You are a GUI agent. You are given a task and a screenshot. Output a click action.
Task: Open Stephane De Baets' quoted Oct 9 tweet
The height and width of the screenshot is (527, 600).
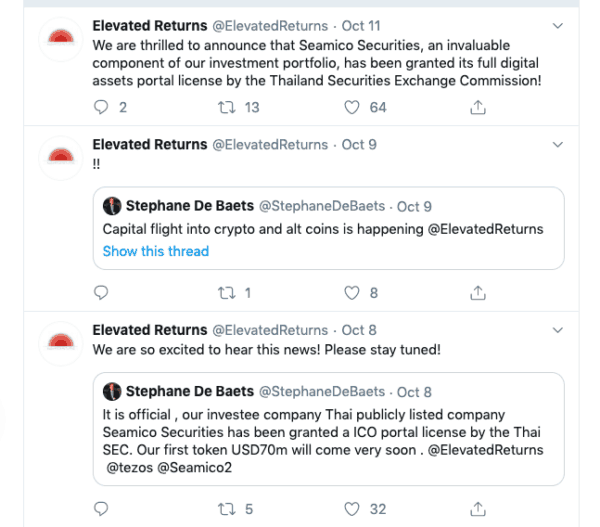(330, 229)
